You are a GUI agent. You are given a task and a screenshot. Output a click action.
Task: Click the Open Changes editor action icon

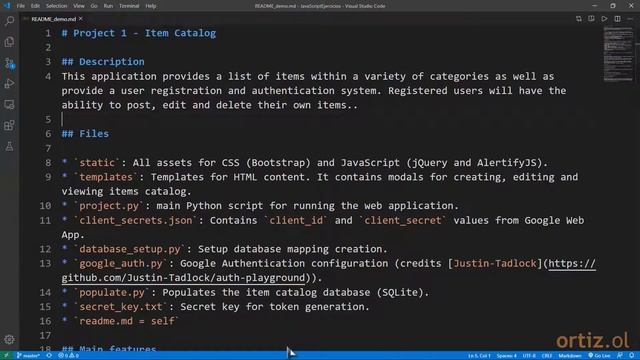(579, 19)
